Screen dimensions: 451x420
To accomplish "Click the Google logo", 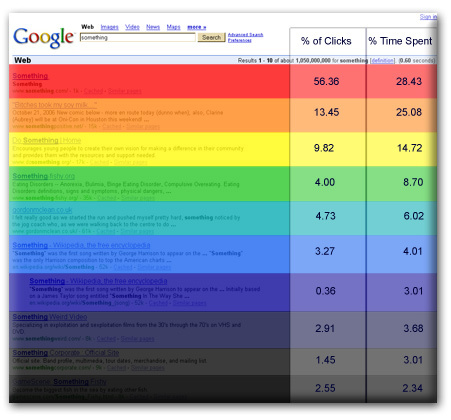I will 43,37.
